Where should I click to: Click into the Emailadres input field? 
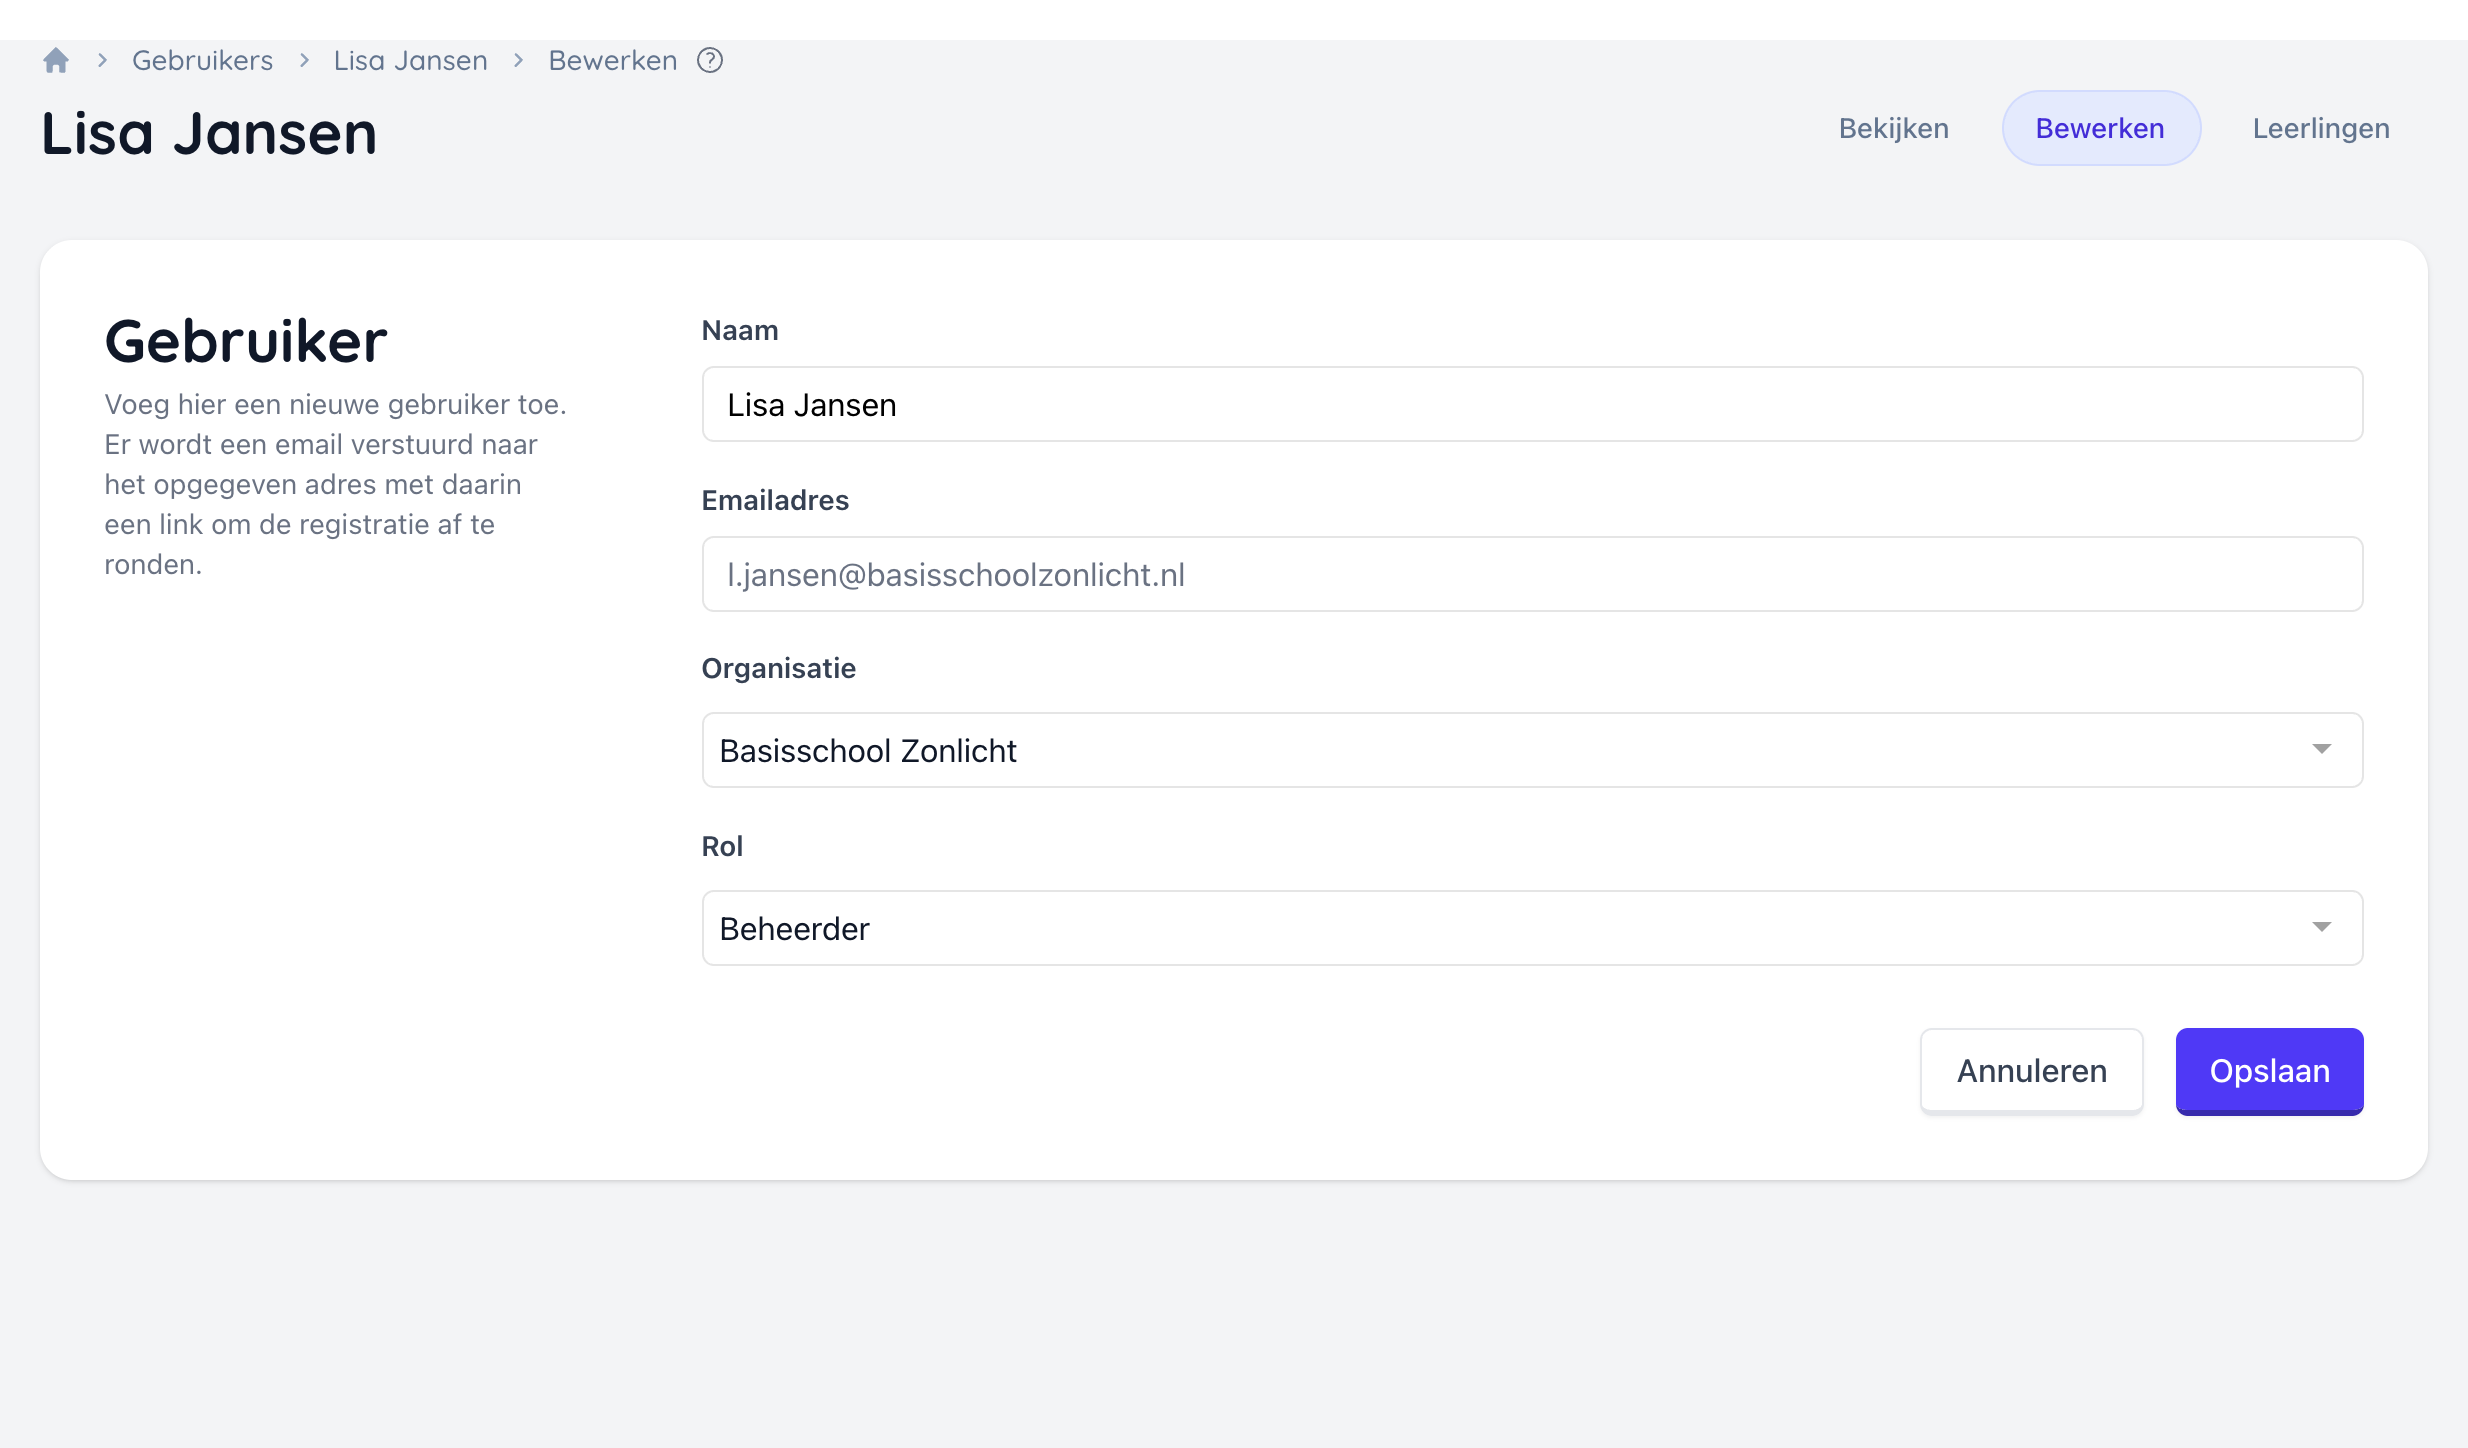click(x=1532, y=574)
